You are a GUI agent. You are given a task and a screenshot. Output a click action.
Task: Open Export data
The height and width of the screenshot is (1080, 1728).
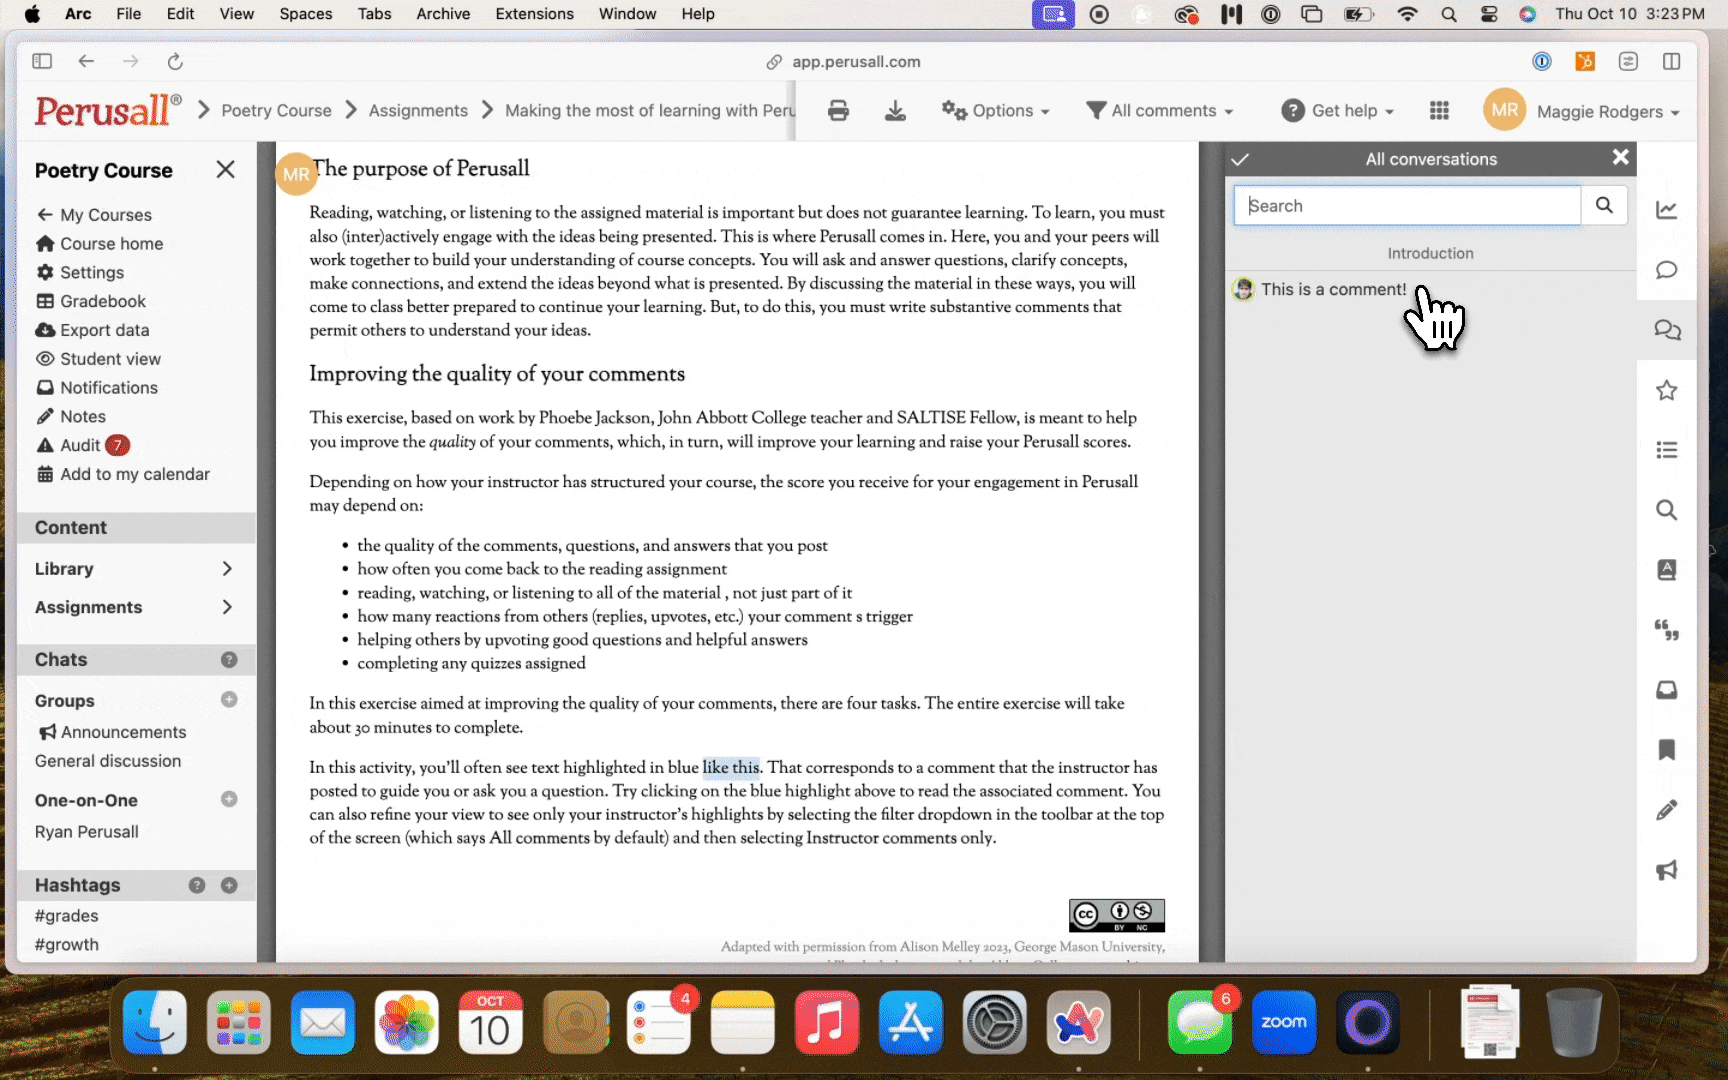click(x=92, y=330)
